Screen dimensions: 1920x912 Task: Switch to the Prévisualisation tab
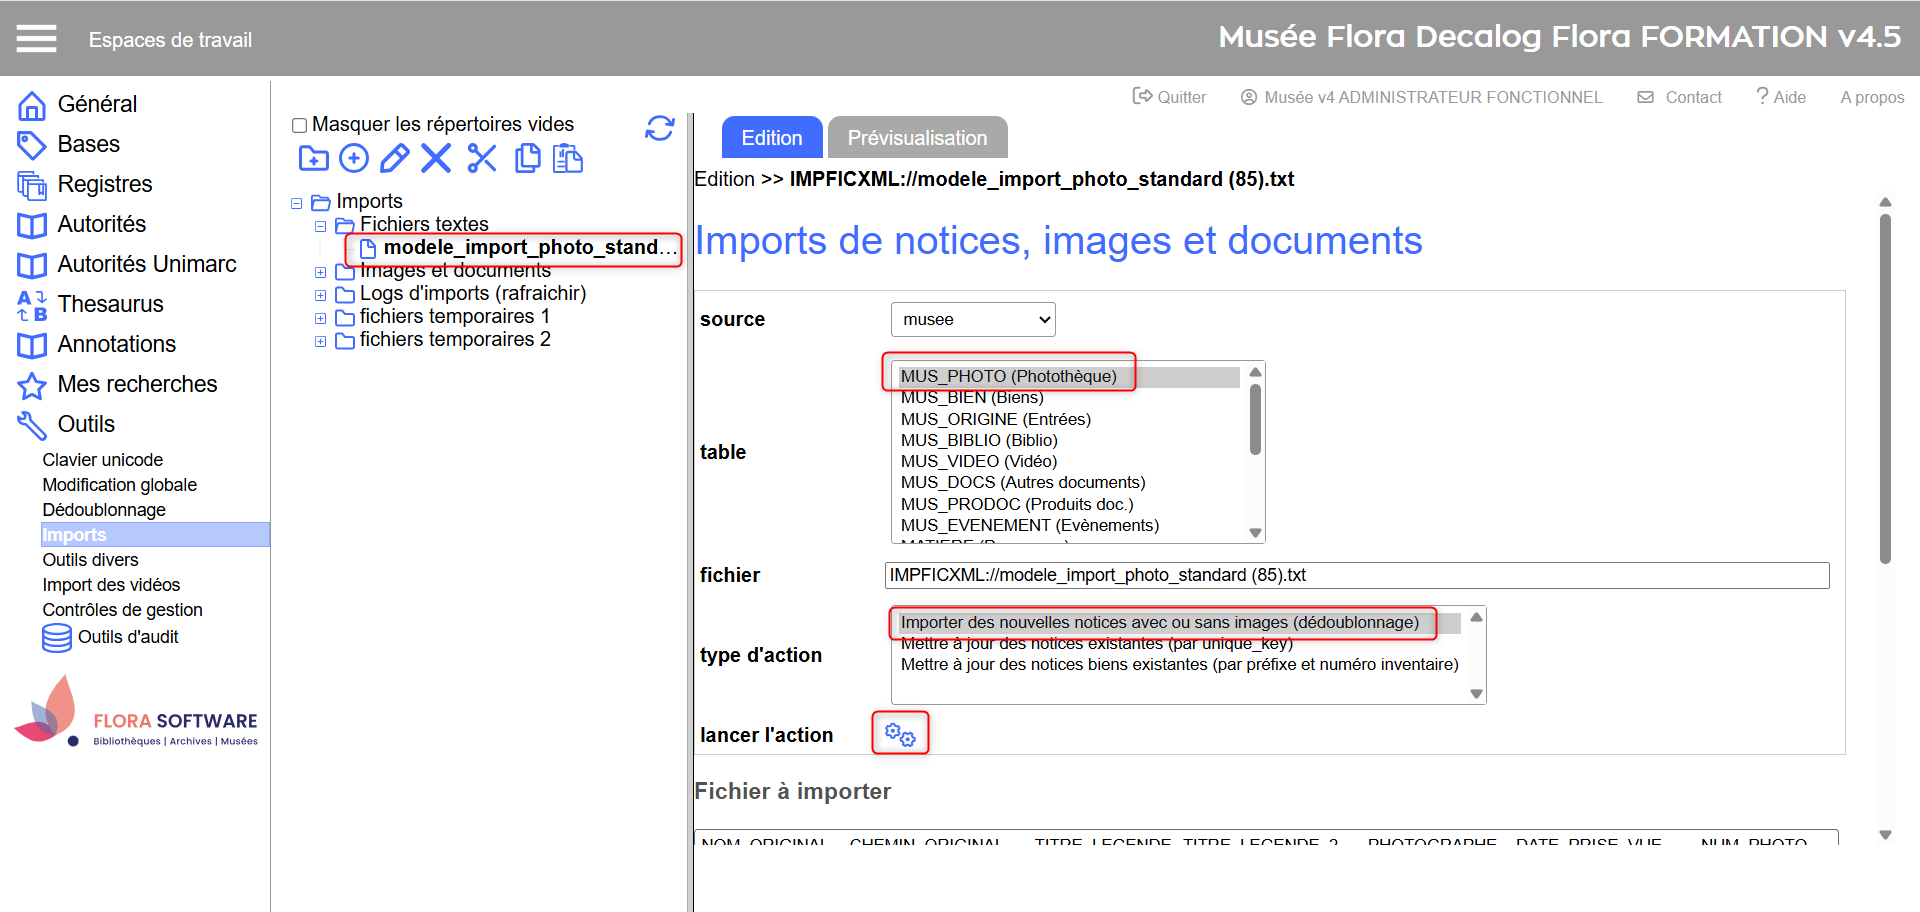pos(917,138)
